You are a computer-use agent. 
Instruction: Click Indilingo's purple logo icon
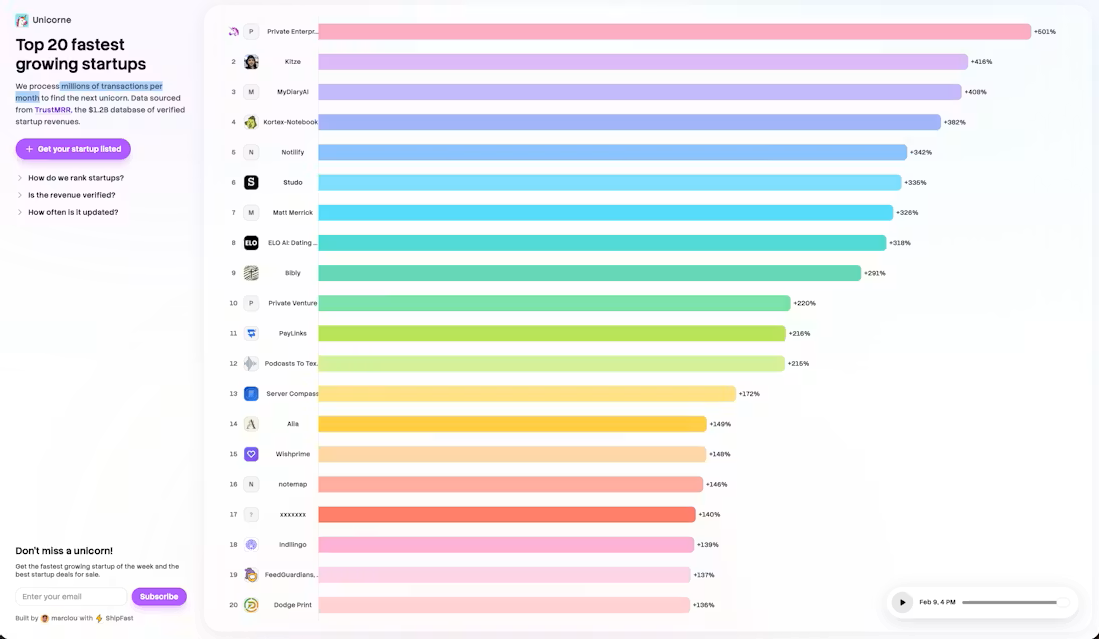[x=251, y=544]
